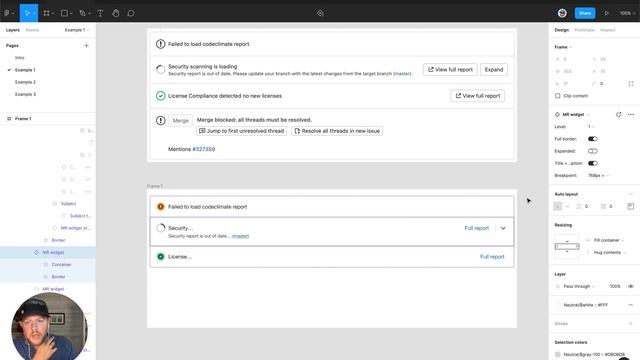Add a new page with plus icon
The image size is (640, 360).
(86, 46)
